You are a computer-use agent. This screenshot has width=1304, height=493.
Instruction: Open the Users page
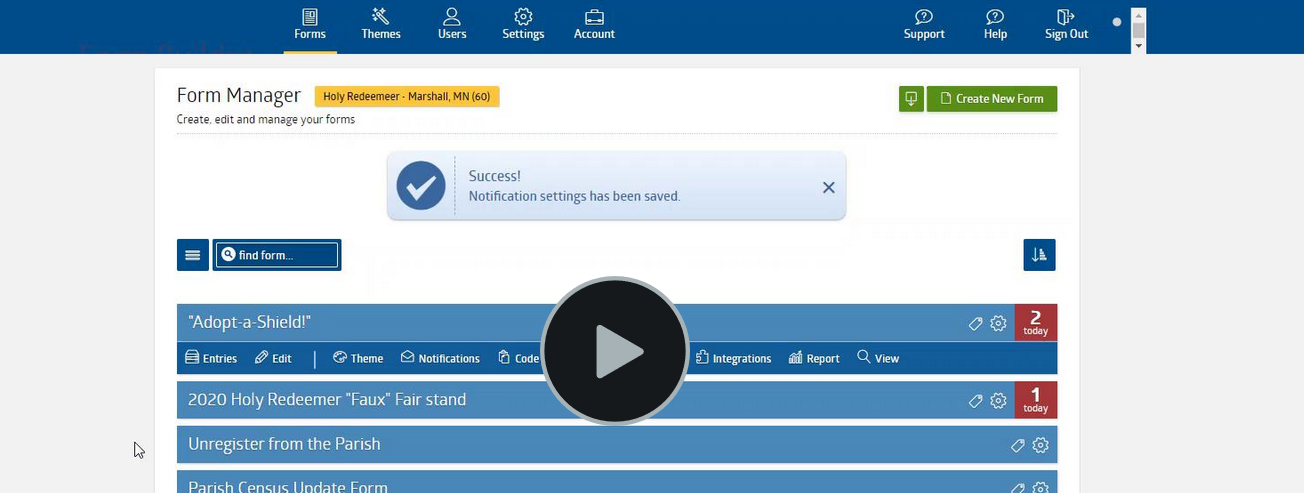point(452,25)
